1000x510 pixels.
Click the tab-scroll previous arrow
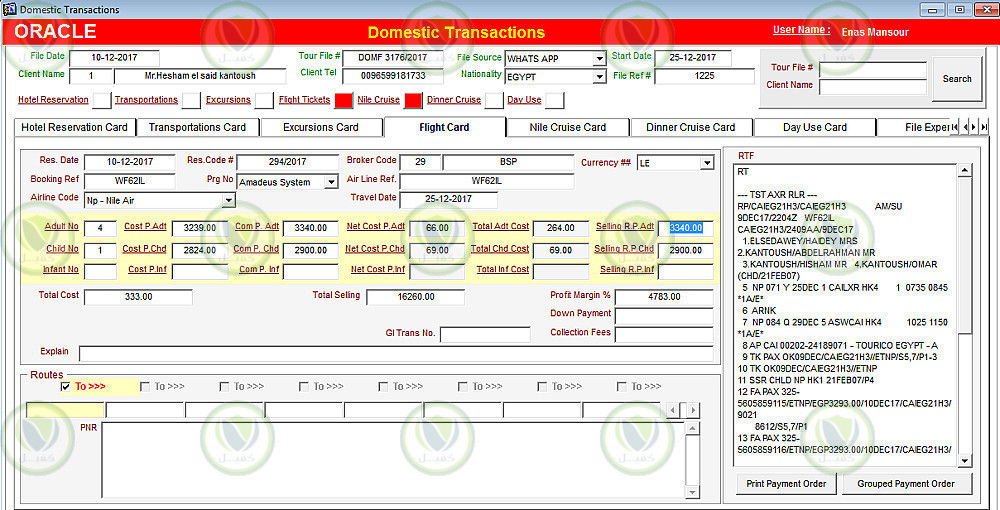pos(965,128)
